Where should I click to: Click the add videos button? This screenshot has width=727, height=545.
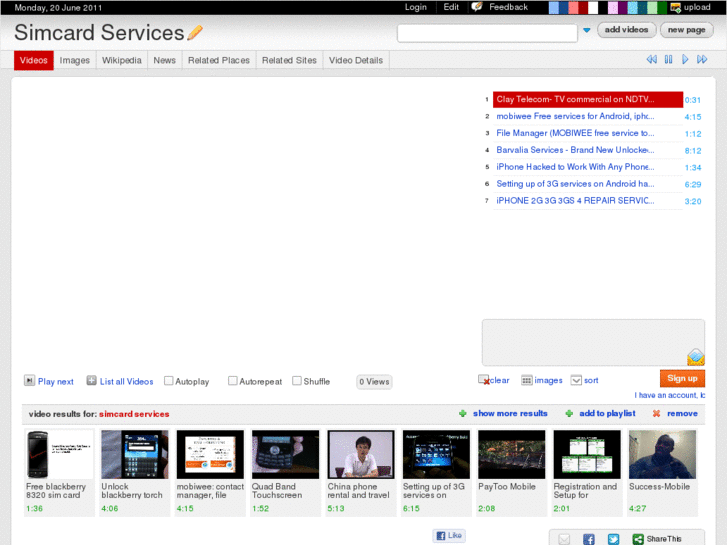pyautogui.click(x=627, y=30)
